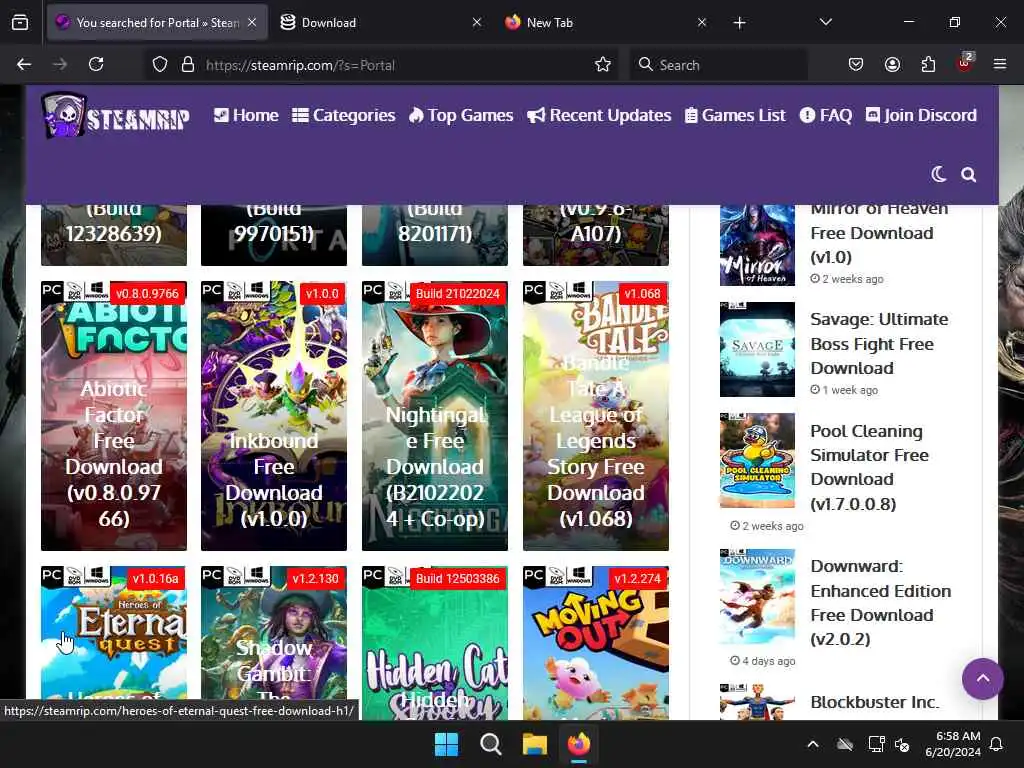Image resolution: width=1024 pixels, height=768 pixels.
Task: Open Inkbound Free Download card
Action: click(x=274, y=416)
